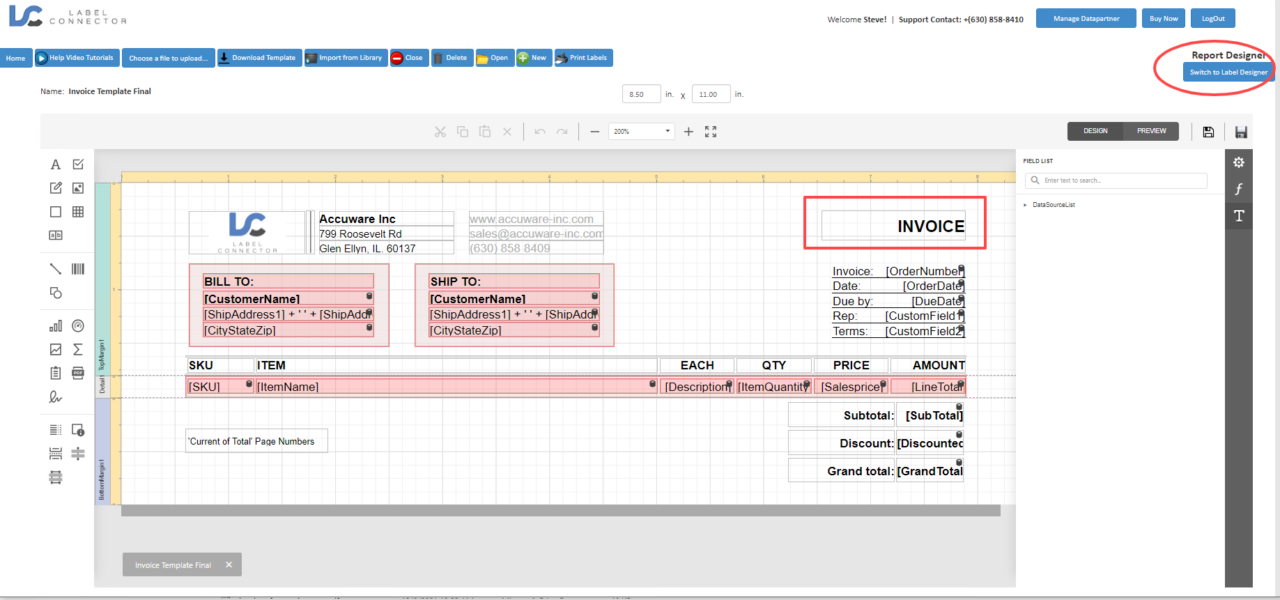
Task: Click the LogOut button
Action: 1214,18
